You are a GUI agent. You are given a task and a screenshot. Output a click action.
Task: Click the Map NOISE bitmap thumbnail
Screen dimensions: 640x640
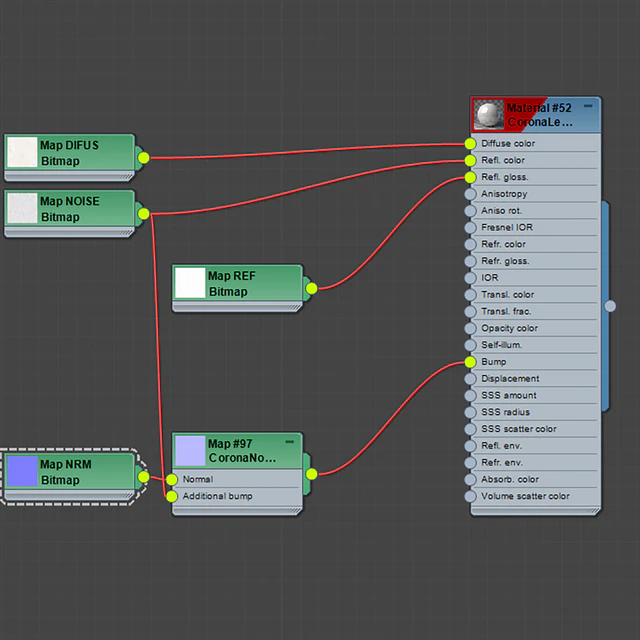(x=22, y=208)
